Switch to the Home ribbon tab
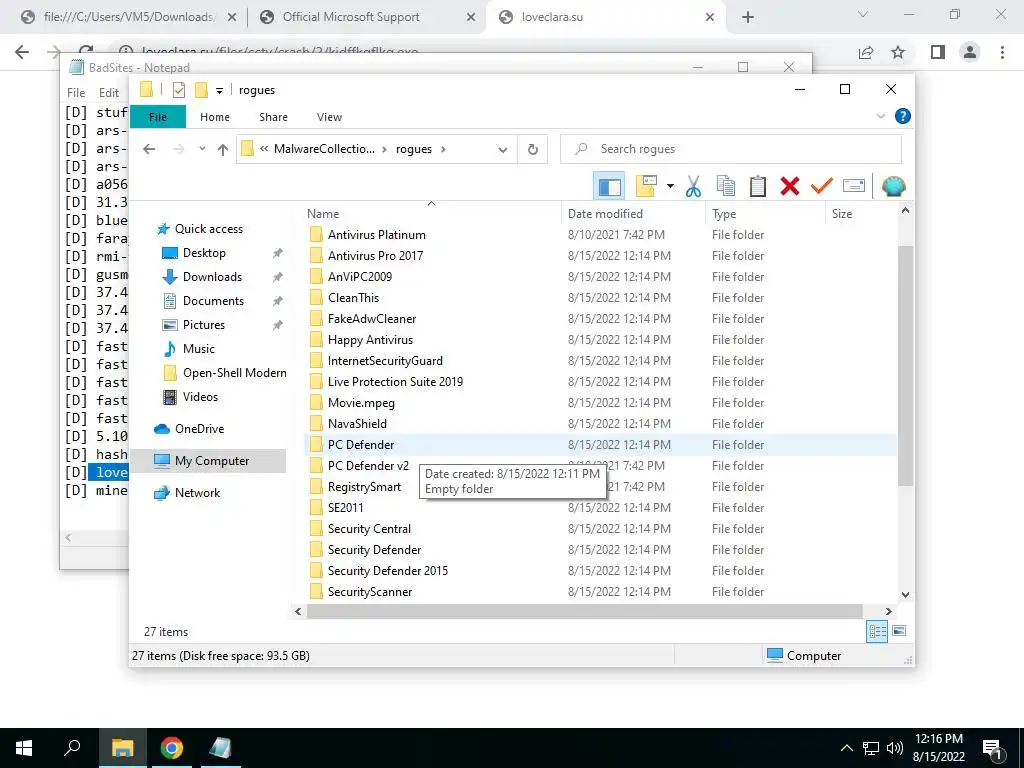 click(x=215, y=117)
